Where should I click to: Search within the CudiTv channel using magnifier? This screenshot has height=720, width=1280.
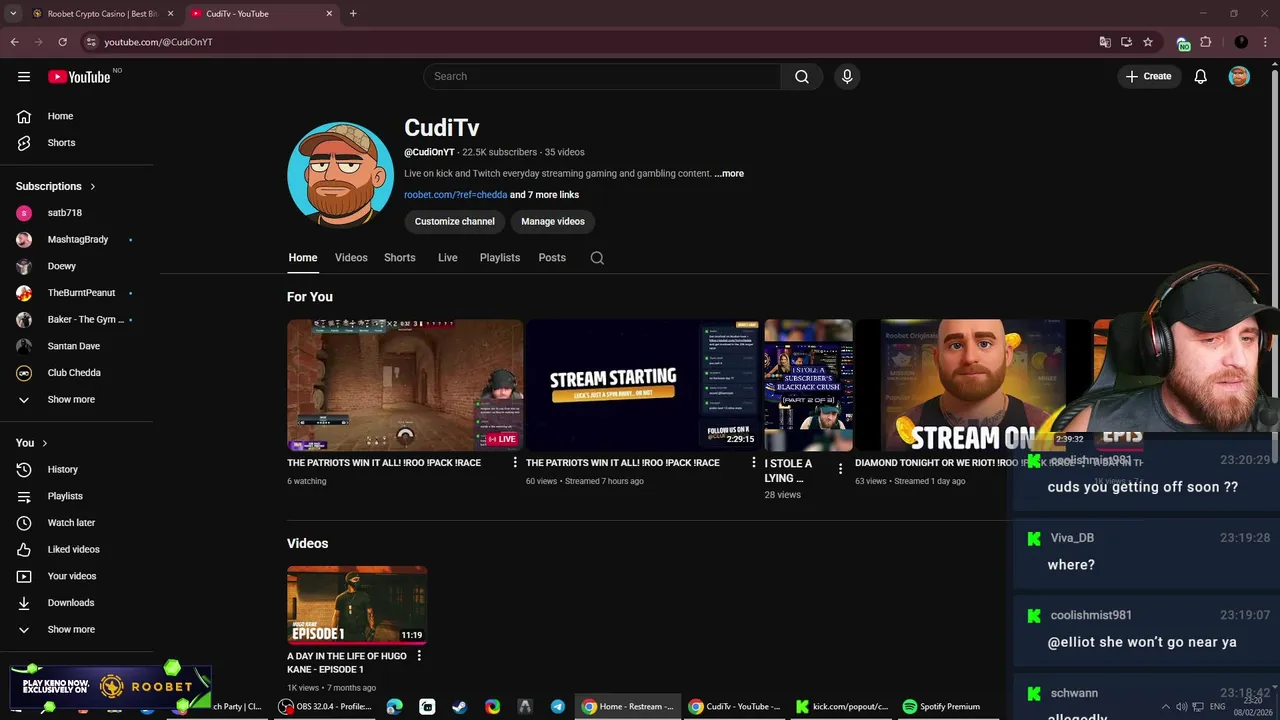tap(597, 258)
